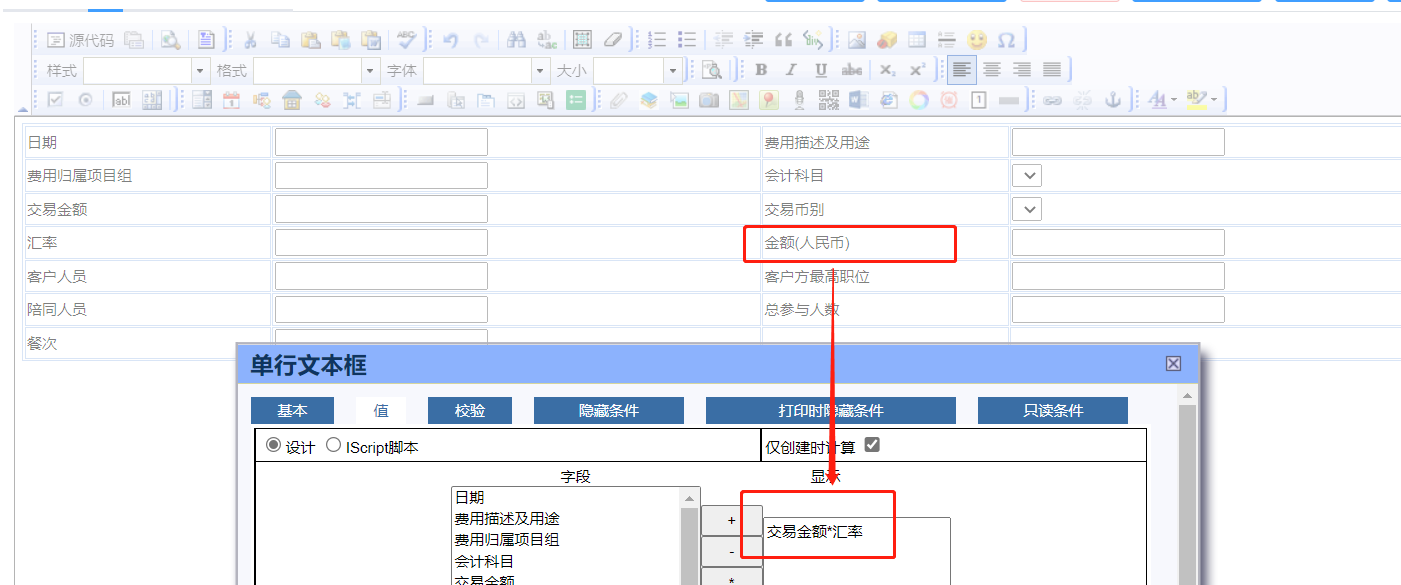The height and width of the screenshot is (585, 1401).
Task: Click the blockquote icon
Action: click(784, 40)
